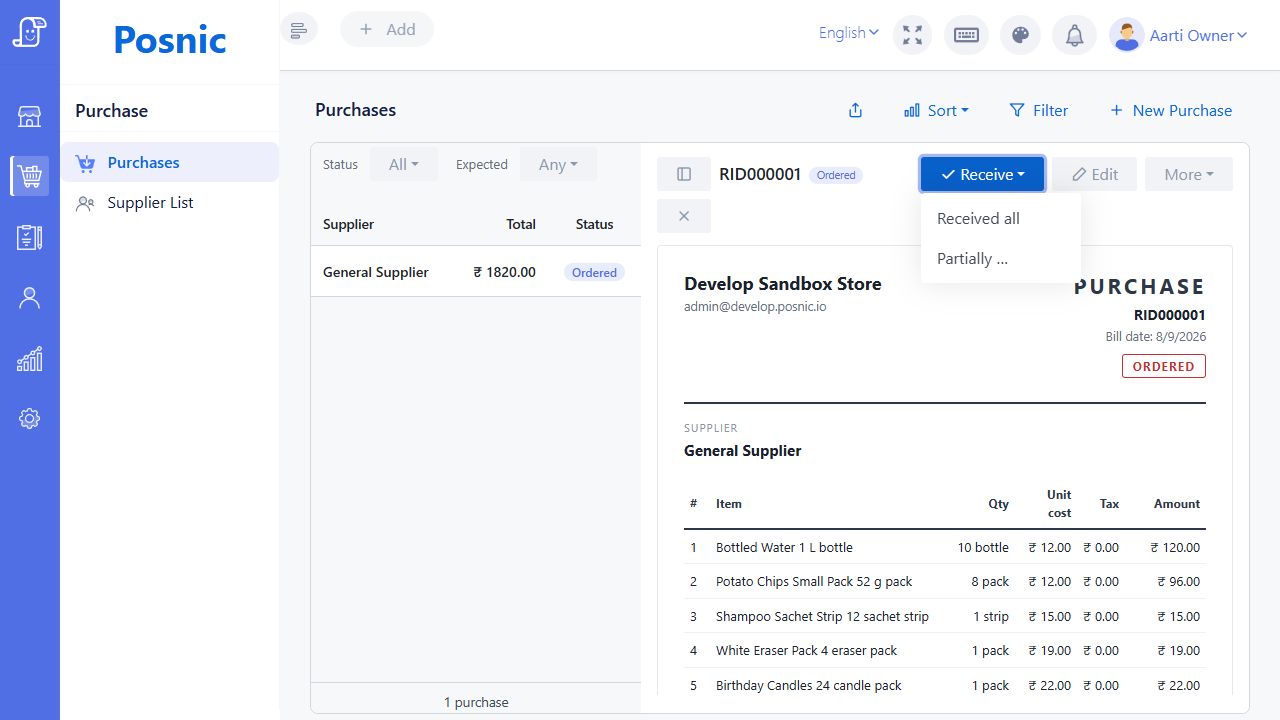Screen dimensions: 1280x720
Task: Open the theme palette icon
Action: click(x=1020, y=35)
